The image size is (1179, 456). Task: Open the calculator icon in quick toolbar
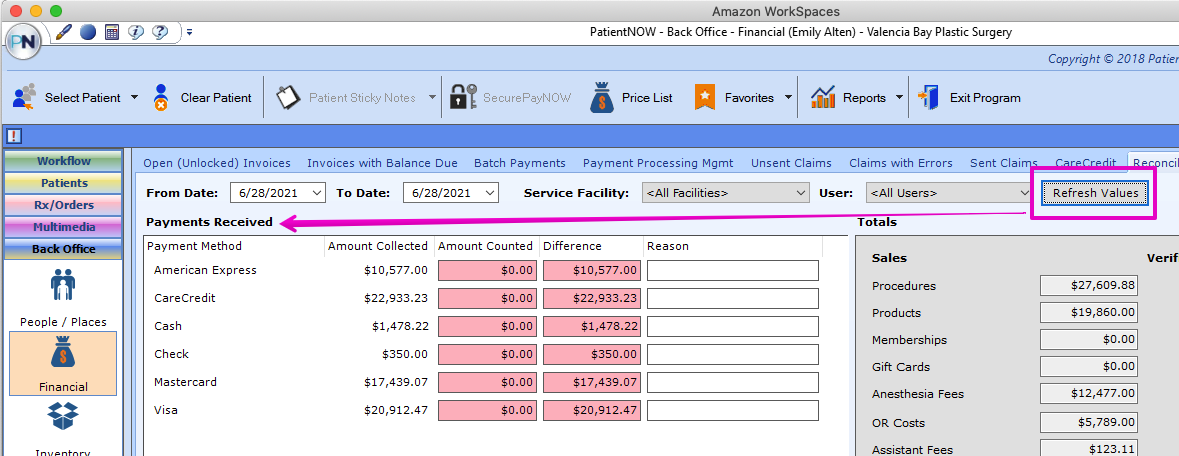(111, 32)
